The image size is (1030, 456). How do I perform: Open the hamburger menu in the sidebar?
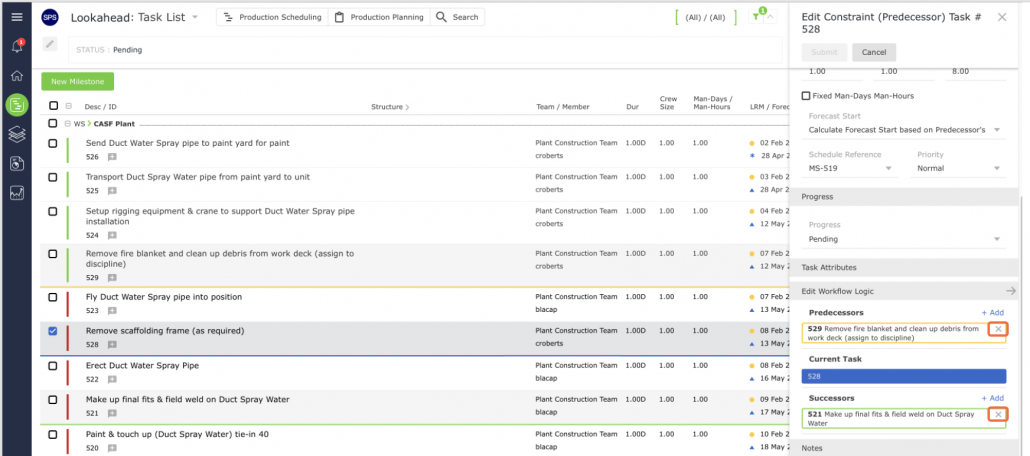click(17, 17)
